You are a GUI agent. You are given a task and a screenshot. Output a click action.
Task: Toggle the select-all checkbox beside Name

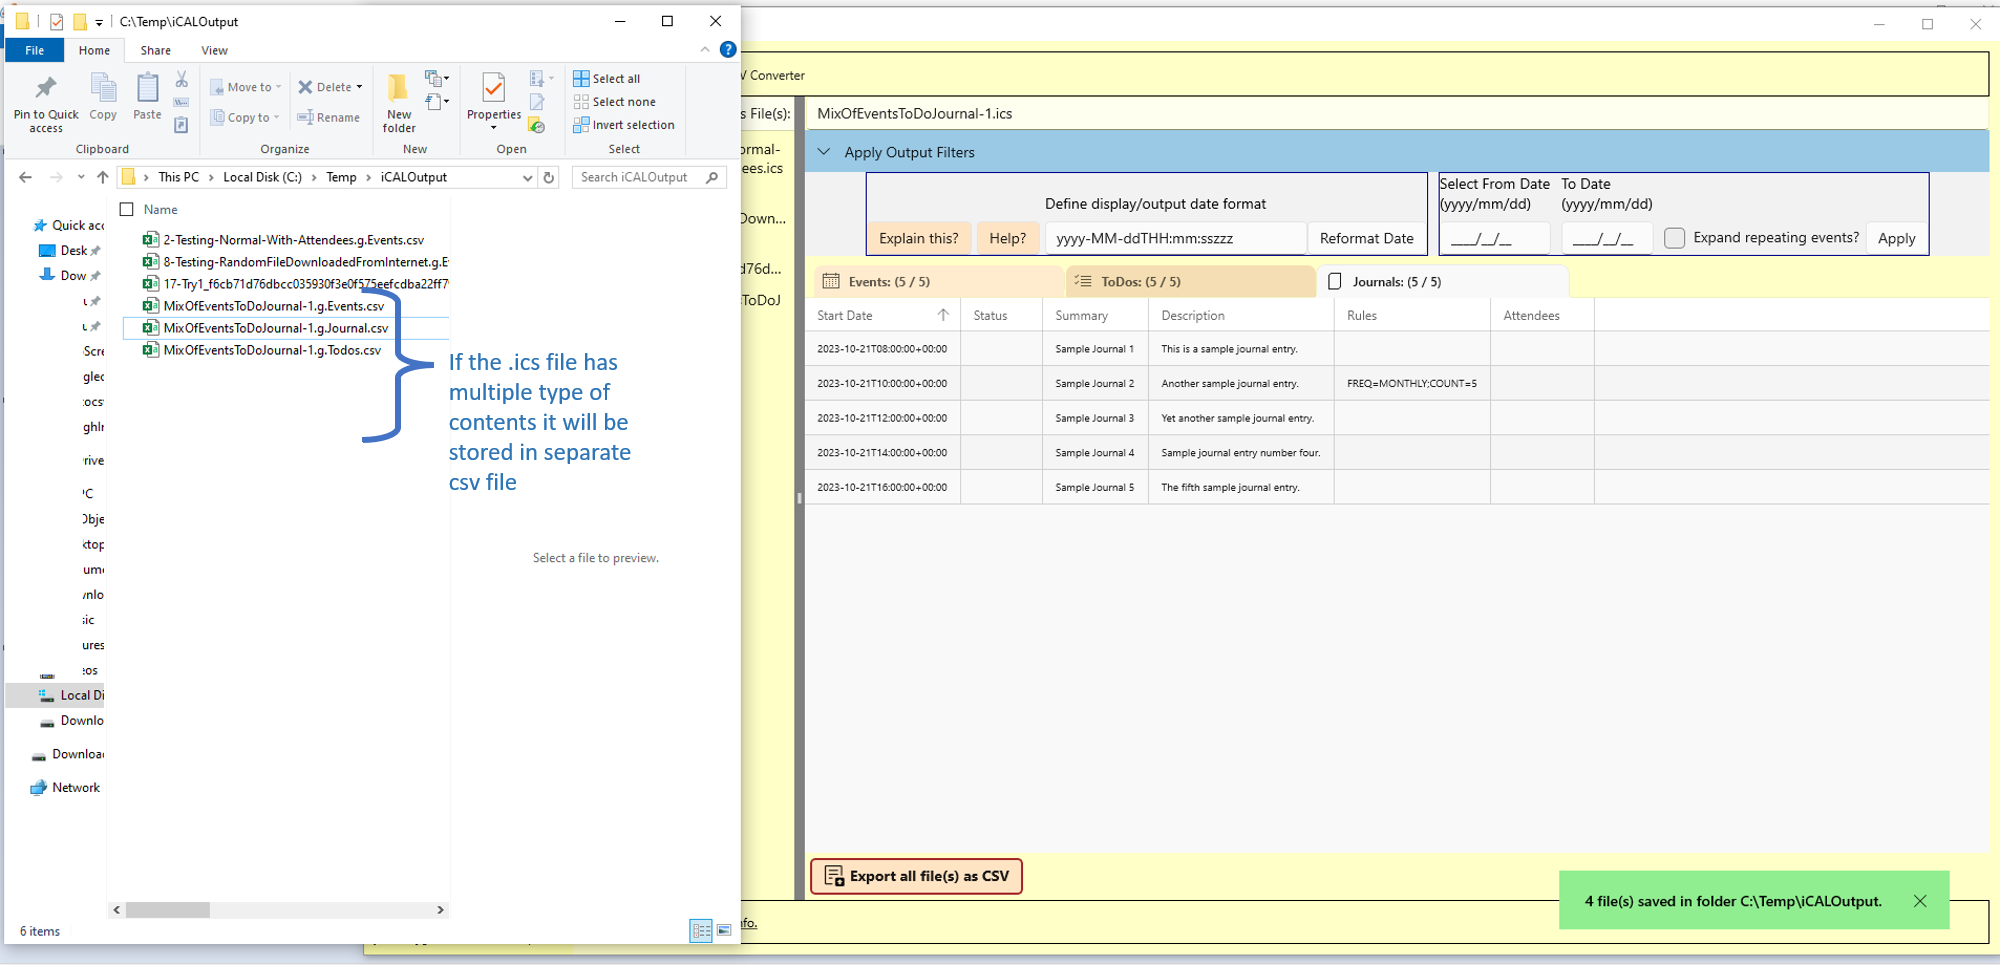tap(127, 209)
